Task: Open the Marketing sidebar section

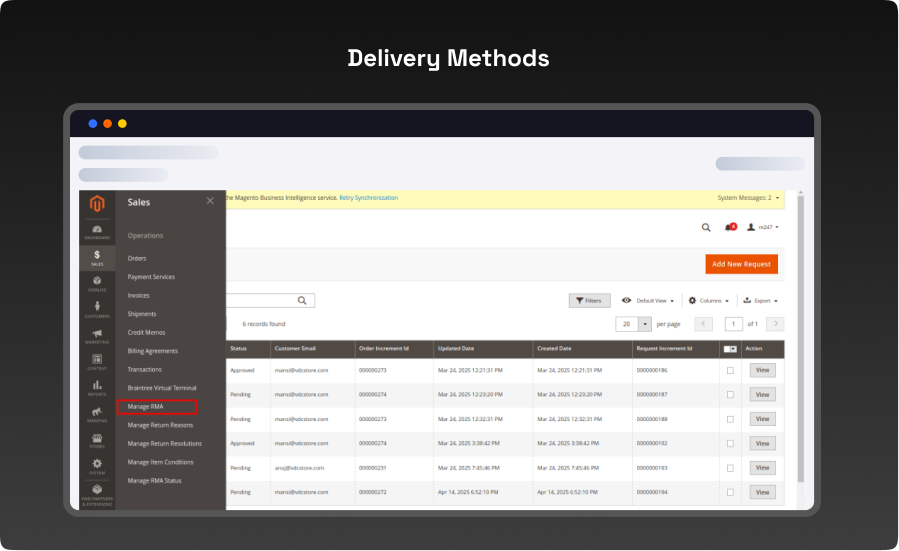Action: coord(97,336)
